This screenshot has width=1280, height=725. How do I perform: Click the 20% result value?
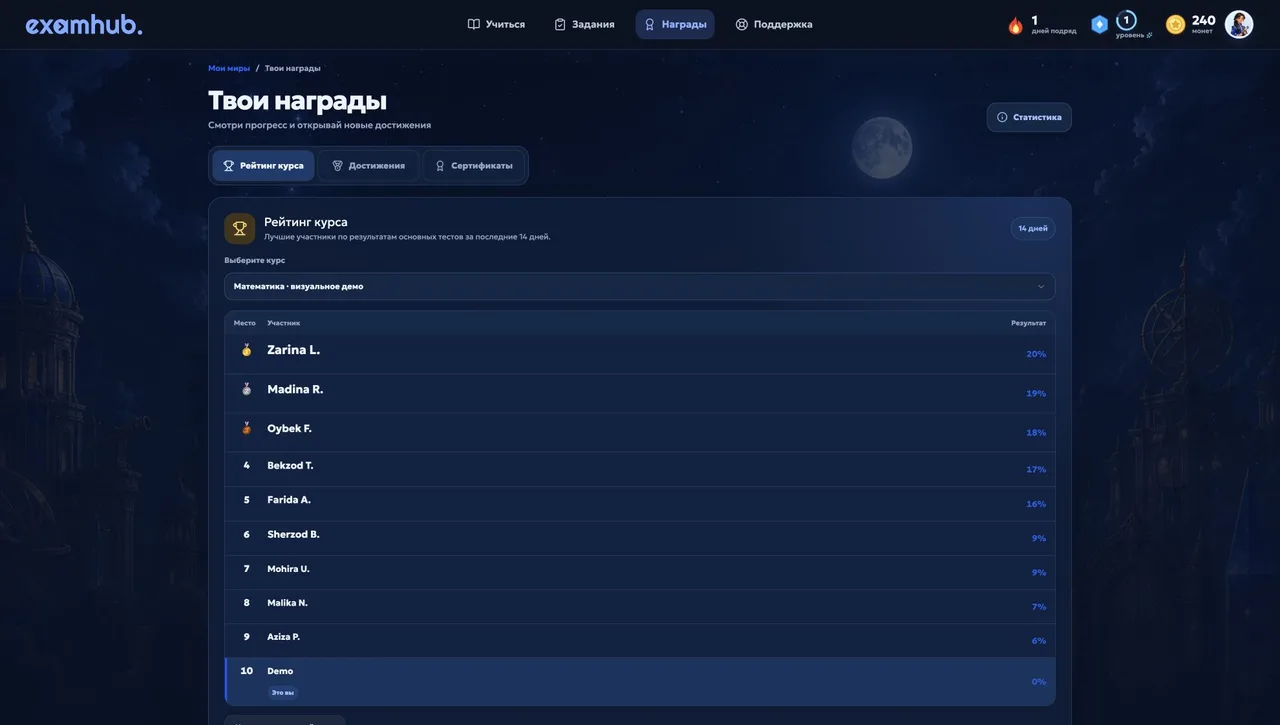point(1036,354)
